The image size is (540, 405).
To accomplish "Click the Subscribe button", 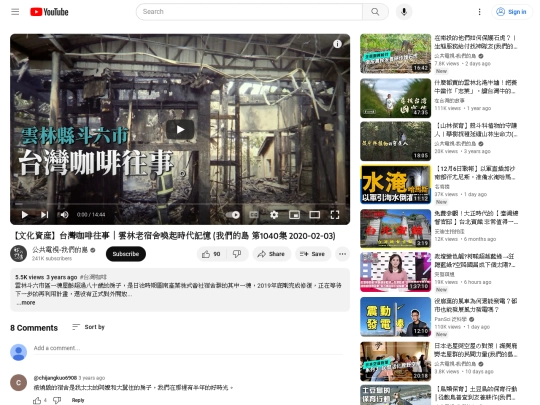I will pos(126,254).
